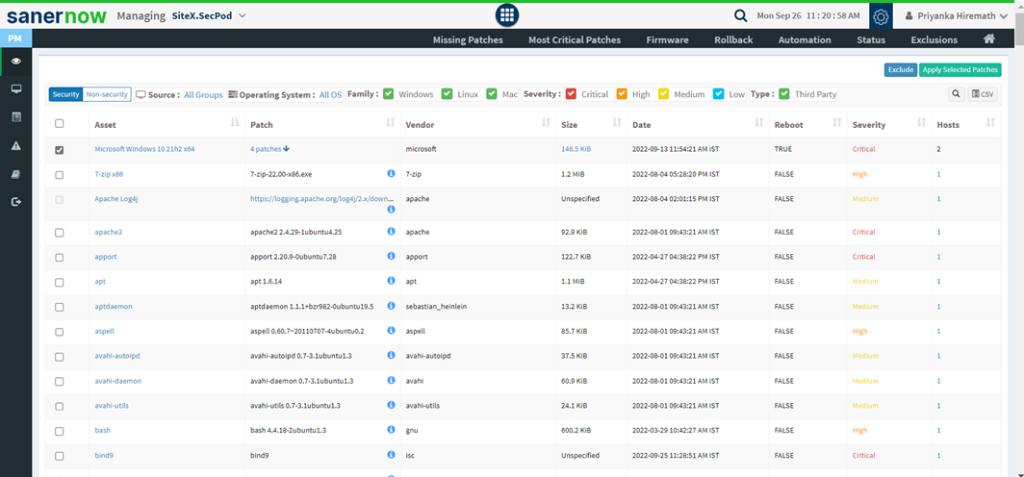The width and height of the screenshot is (1024, 477).
Task: Click the table search magnifier button
Action: pyautogui.click(x=956, y=94)
